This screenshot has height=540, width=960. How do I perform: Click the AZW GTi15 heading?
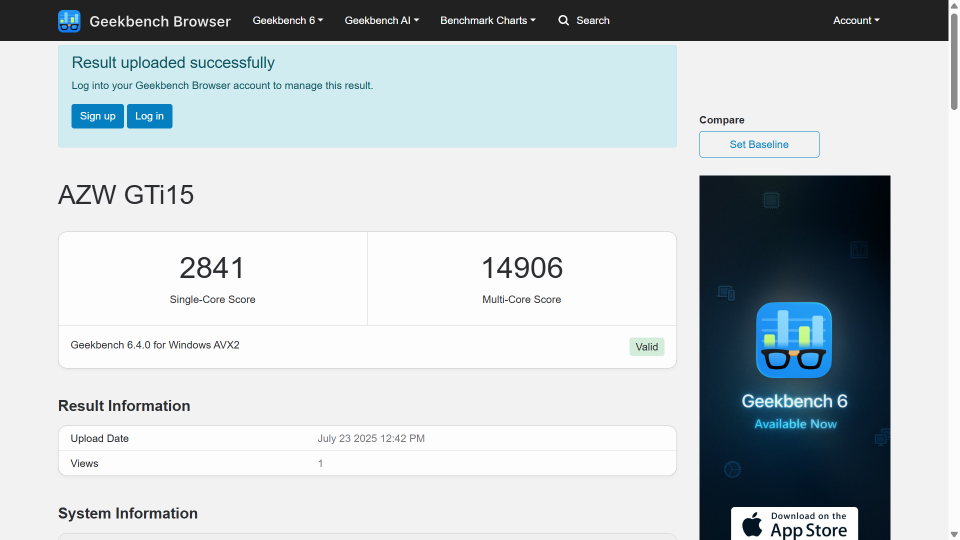pyautogui.click(x=126, y=195)
